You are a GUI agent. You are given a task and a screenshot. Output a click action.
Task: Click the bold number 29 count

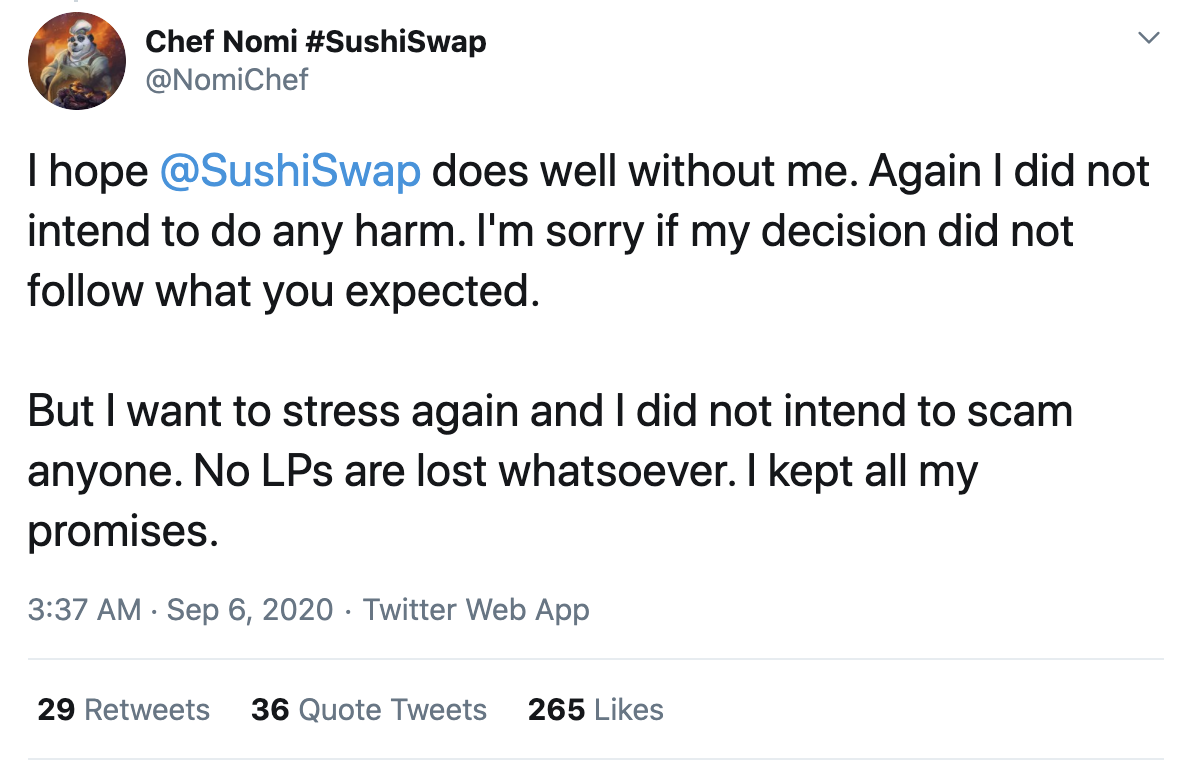point(57,709)
